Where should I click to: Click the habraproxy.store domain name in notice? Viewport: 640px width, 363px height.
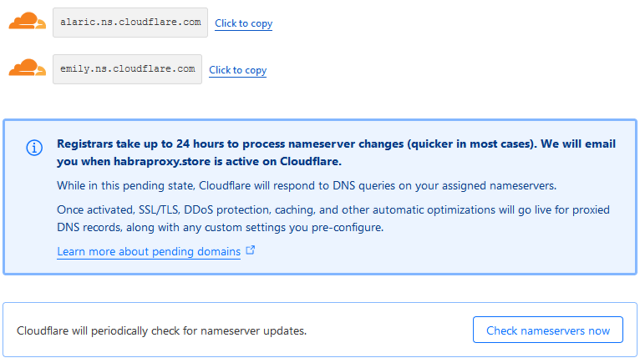(x=162, y=162)
